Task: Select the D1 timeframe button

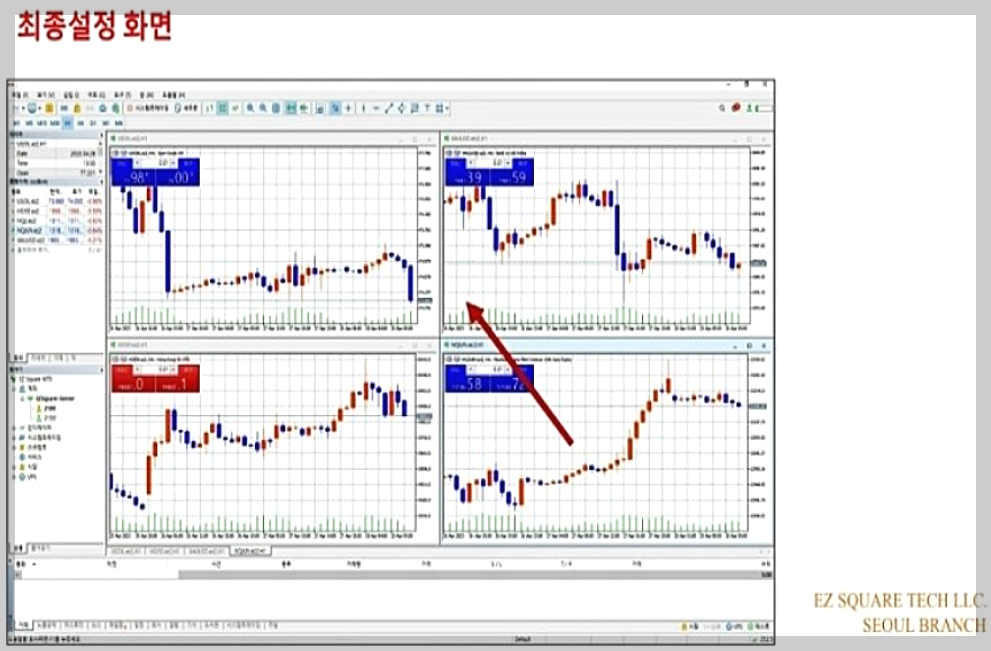Action: click(x=93, y=123)
